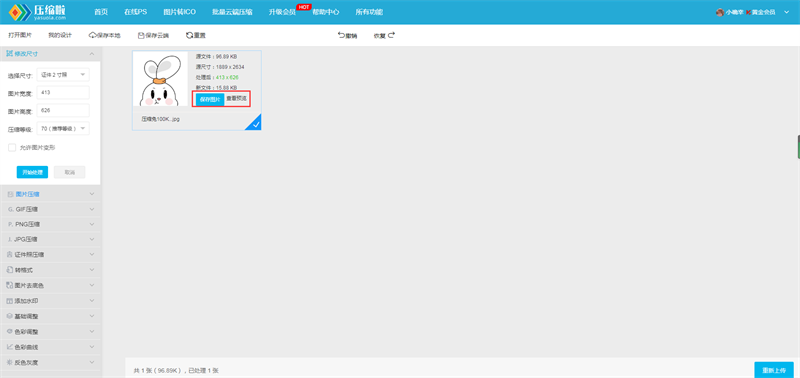The height and width of the screenshot is (378, 800).
Task: Click the 图片宽度 field showing 413
Action: [x=63, y=93]
